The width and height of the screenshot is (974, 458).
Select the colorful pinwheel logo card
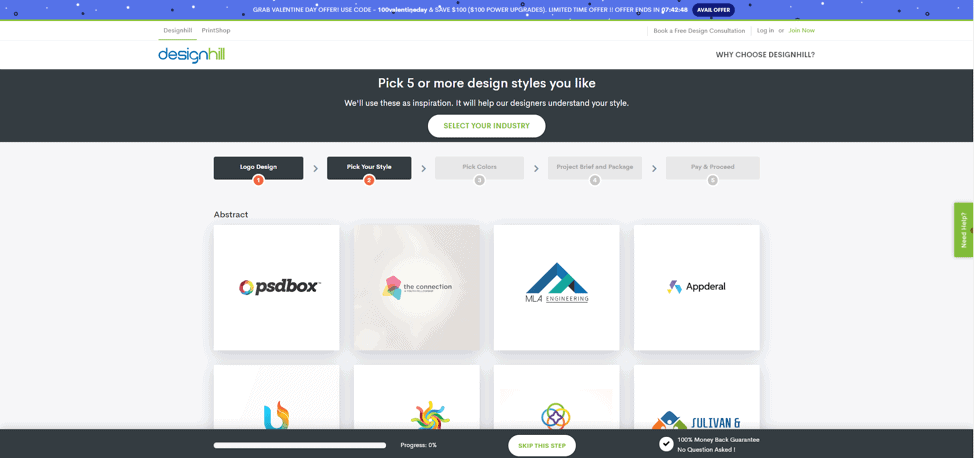click(x=417, y=397)
